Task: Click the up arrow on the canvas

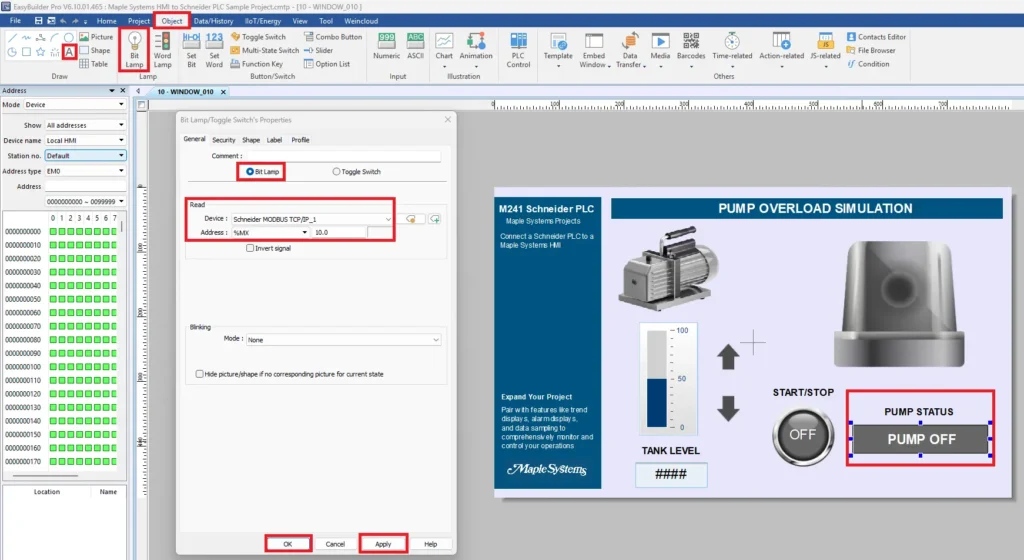Action: (x=728, y=357)
